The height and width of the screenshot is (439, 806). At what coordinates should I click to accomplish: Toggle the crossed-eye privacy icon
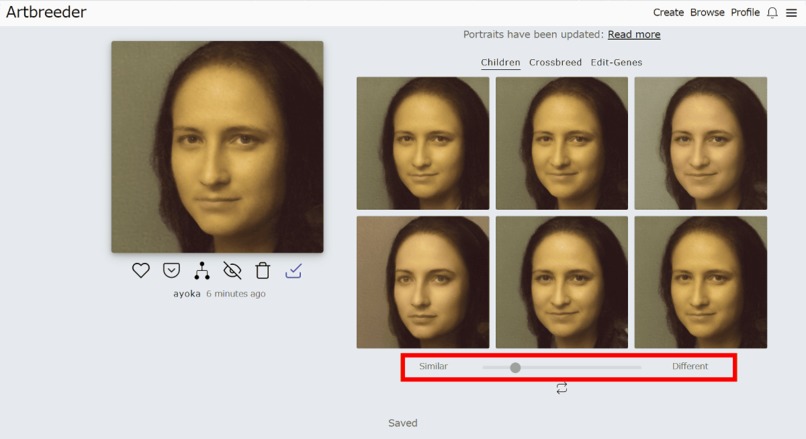click(x=232, y=270)
